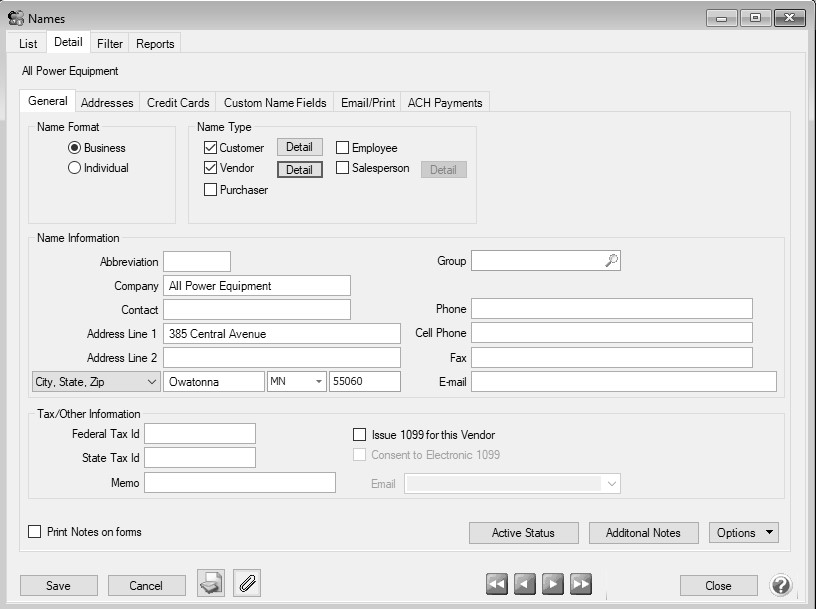The width and height of the screenshot is (816, 609).
Task: Select the Detail main tab
Action: [x=68, y=42]
